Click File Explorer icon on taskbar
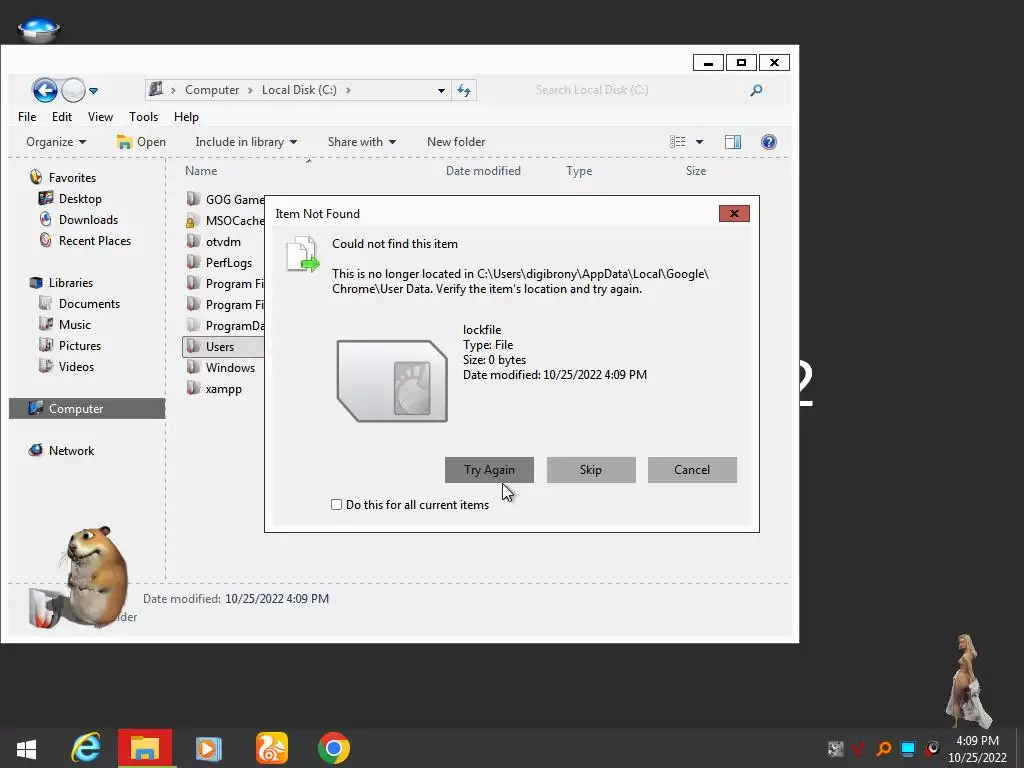1024x768 pixels. point(145,748)
